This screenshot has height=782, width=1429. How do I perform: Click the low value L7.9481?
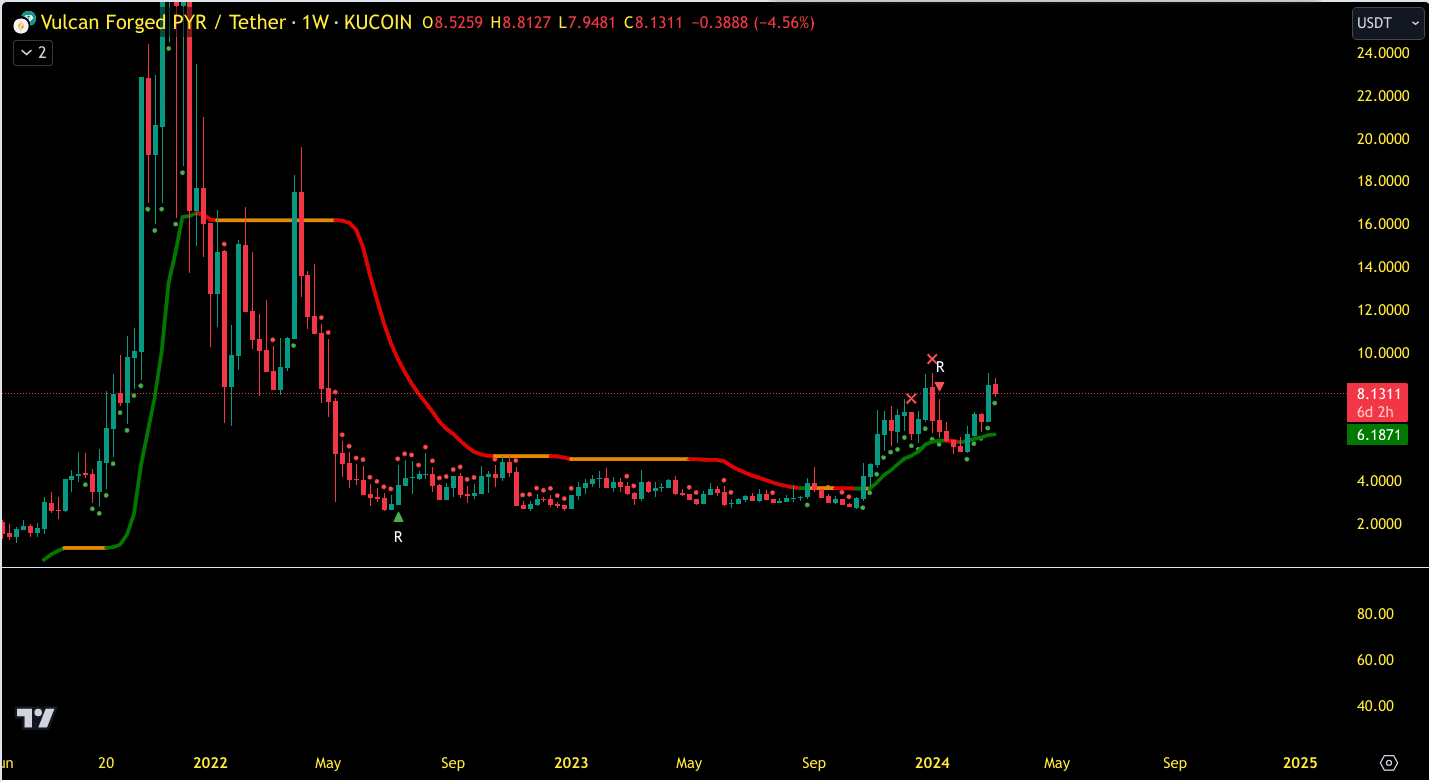pos(587,22)
